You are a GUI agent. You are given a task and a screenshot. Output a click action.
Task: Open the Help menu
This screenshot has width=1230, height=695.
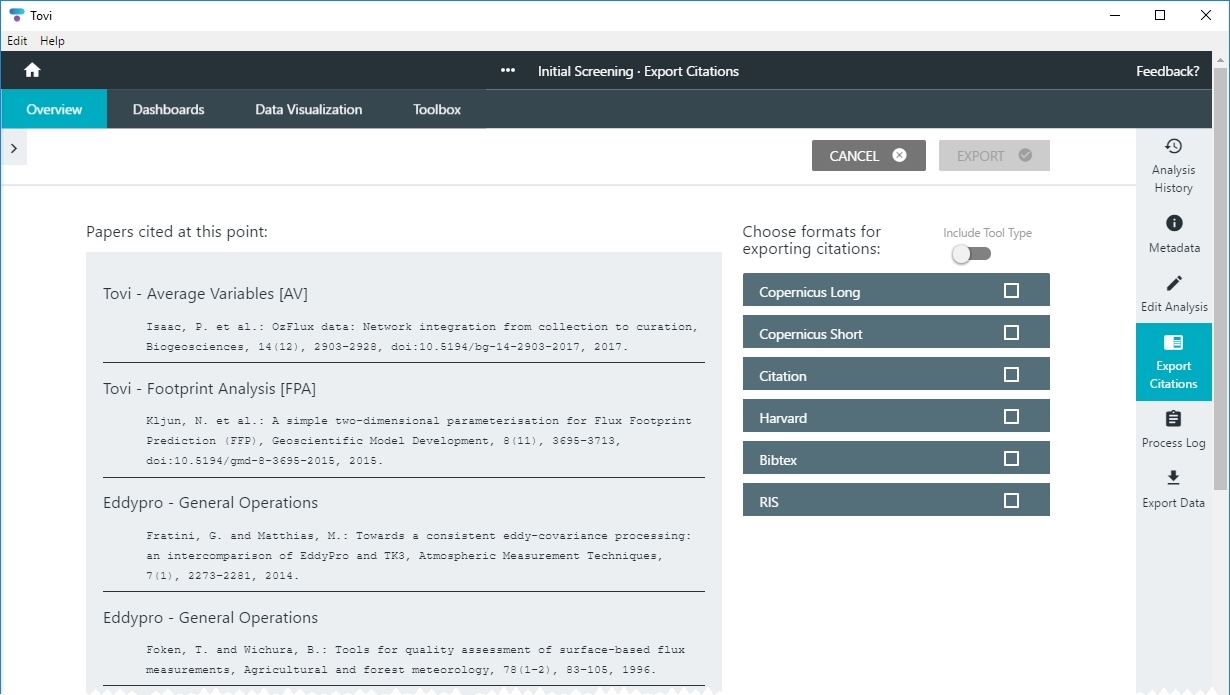[52, 41]
